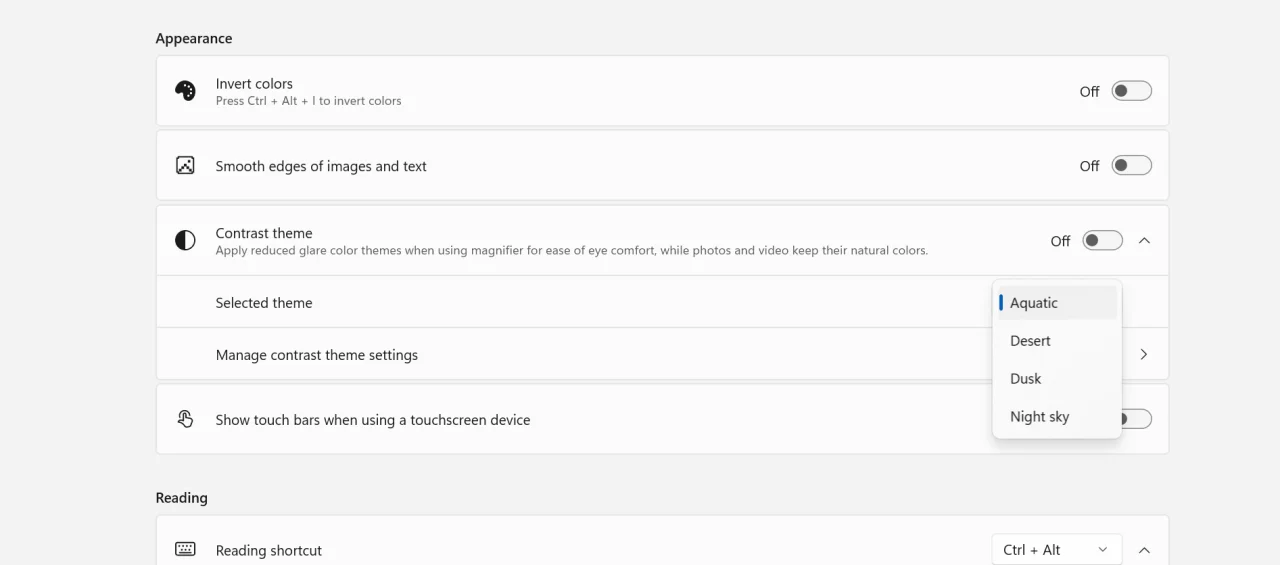Open Manage contrast theme settings row
Image resolution: width=1280 pixels, height=565 pixels.
[662, 354]
